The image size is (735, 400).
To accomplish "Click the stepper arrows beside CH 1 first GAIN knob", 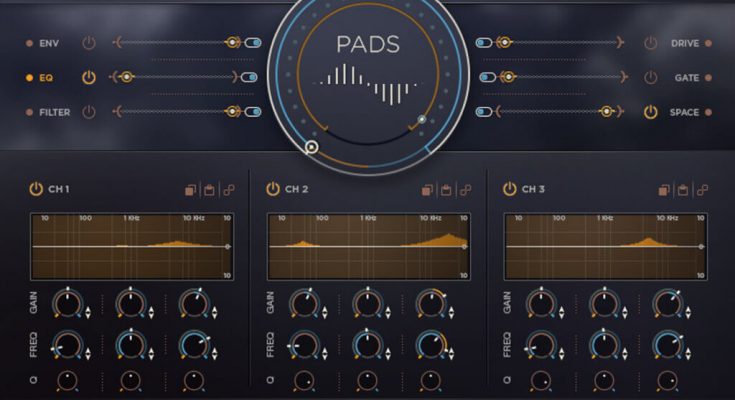I will coord(89,312).
